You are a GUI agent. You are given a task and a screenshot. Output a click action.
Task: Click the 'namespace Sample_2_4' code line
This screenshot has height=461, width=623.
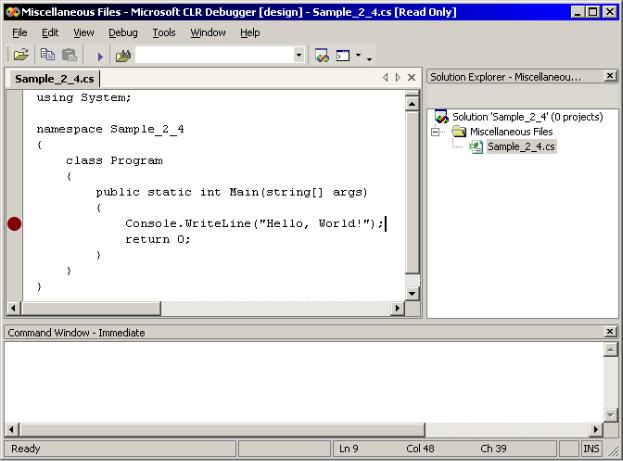(x=110, y=129)
